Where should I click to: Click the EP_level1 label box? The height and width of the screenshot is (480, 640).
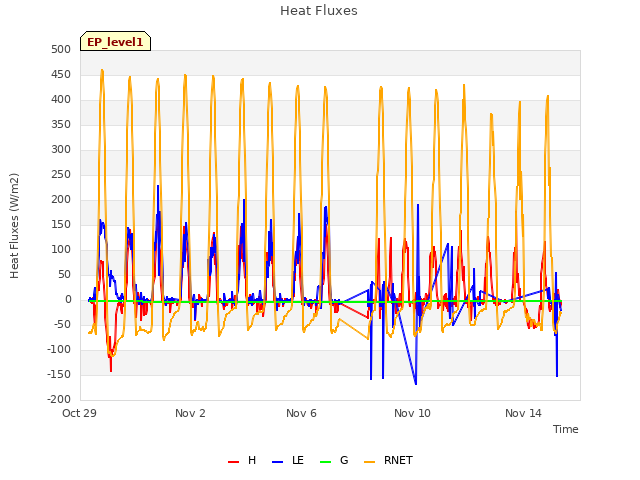coord(116,41)
